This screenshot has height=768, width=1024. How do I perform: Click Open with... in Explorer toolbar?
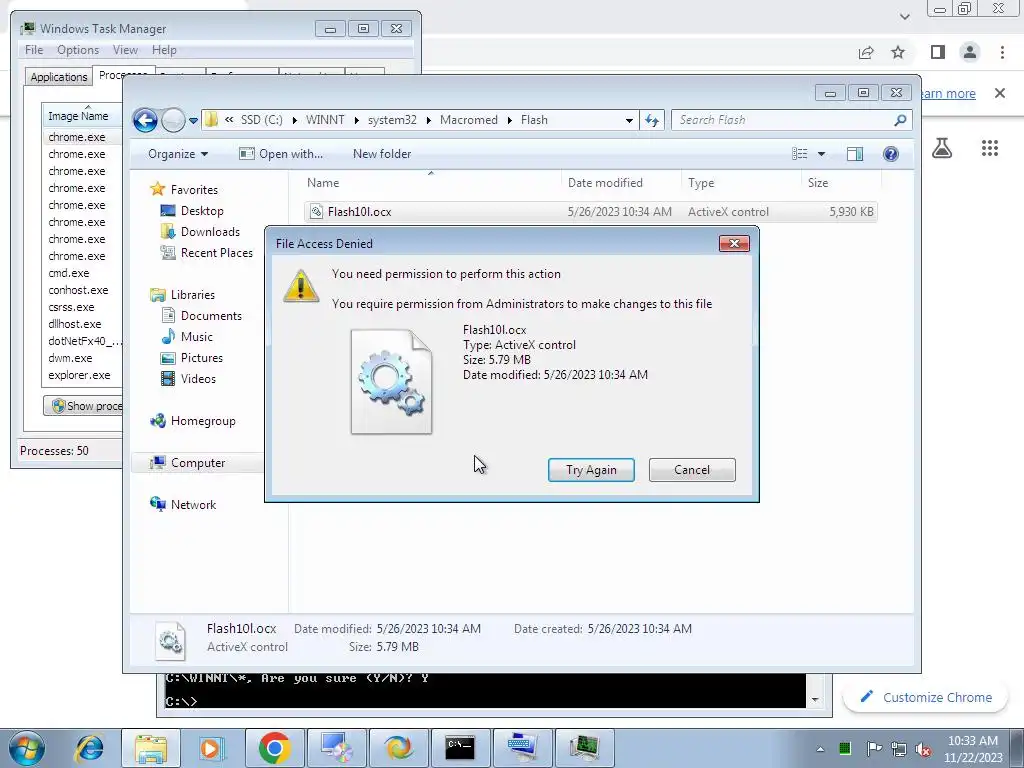coord(281,154)
